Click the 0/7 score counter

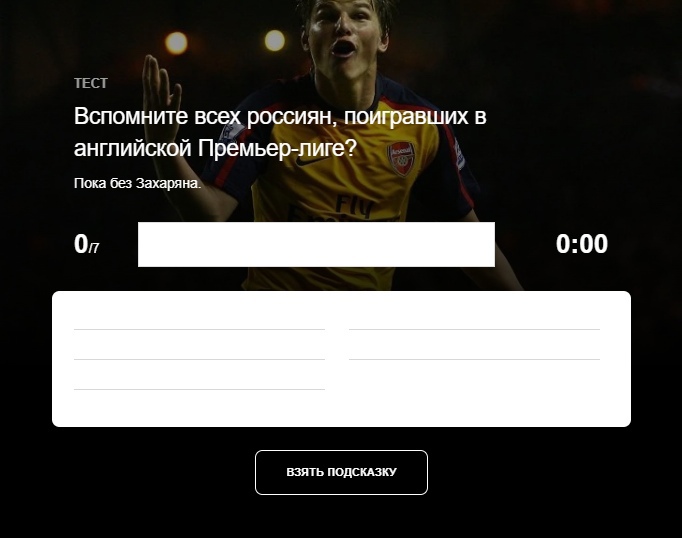click(87, 244)
